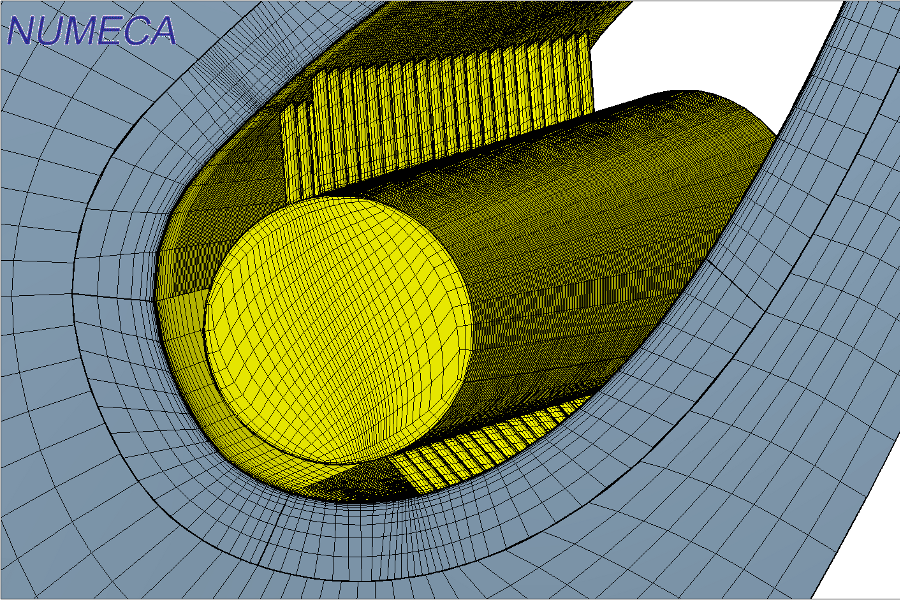Click the NUMECA logo text

(x=91, y=30)
